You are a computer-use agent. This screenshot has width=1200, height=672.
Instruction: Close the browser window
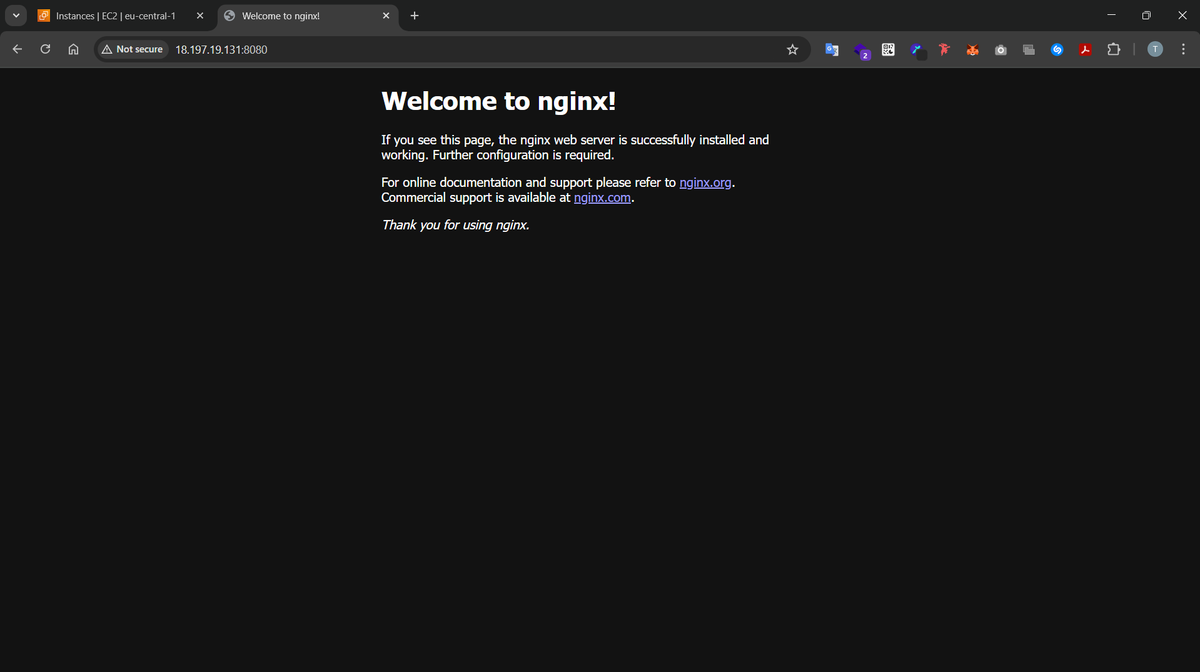point(1182,15)
